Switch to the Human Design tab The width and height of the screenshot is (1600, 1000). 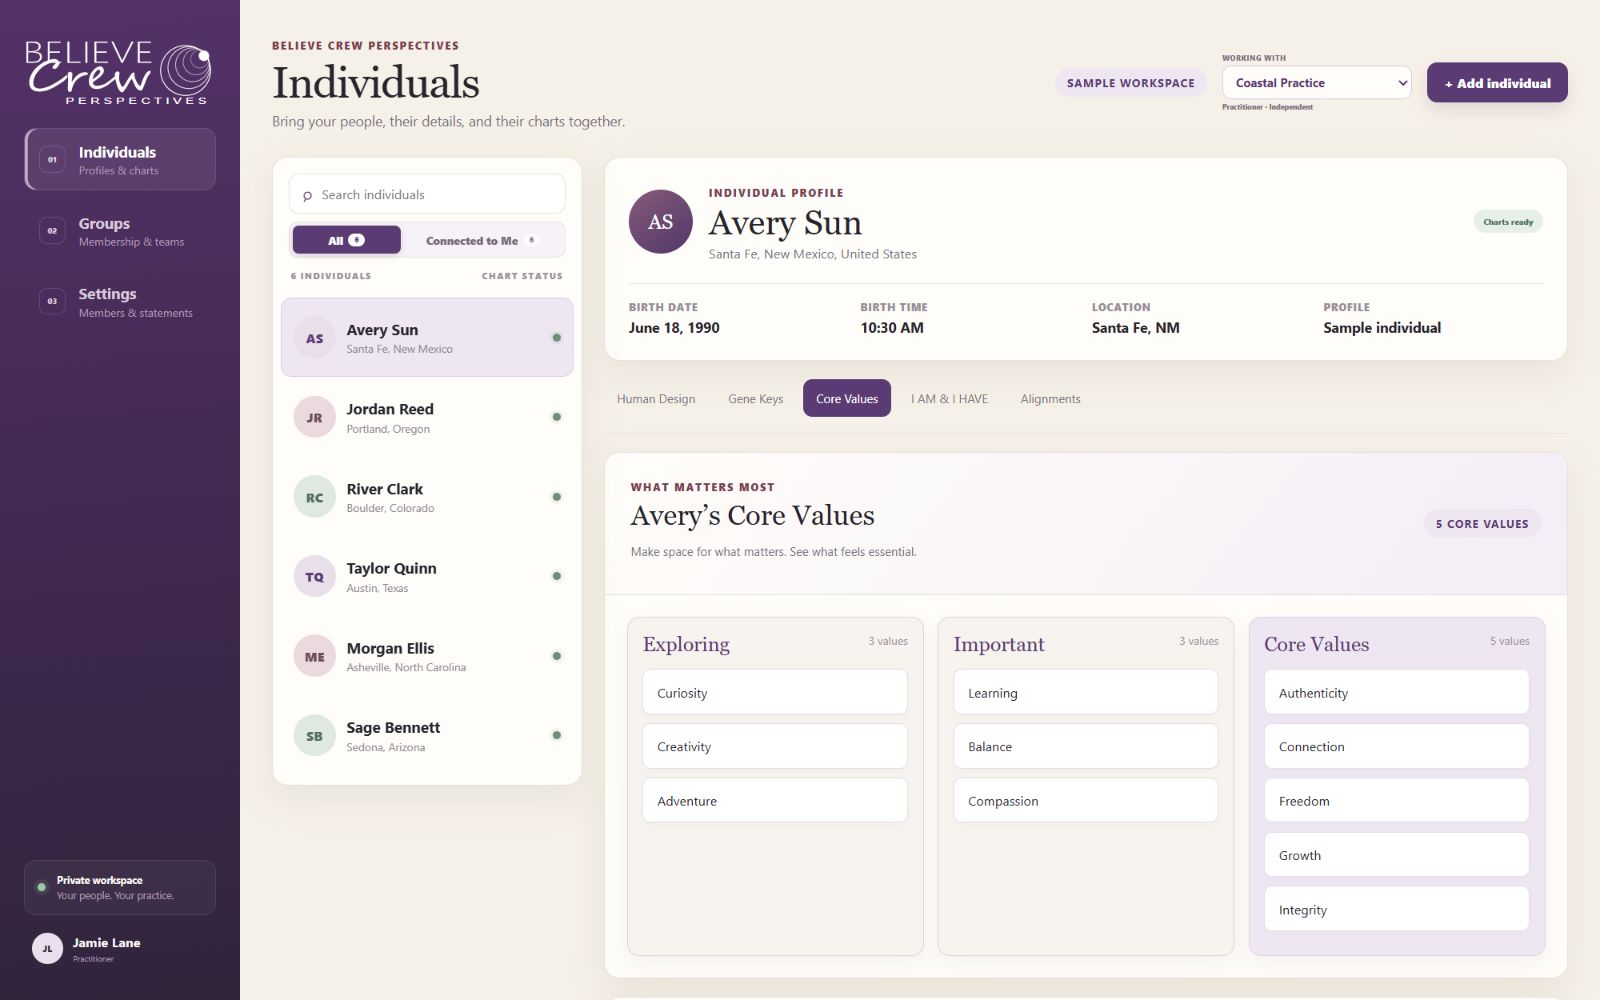pos(656,398)
